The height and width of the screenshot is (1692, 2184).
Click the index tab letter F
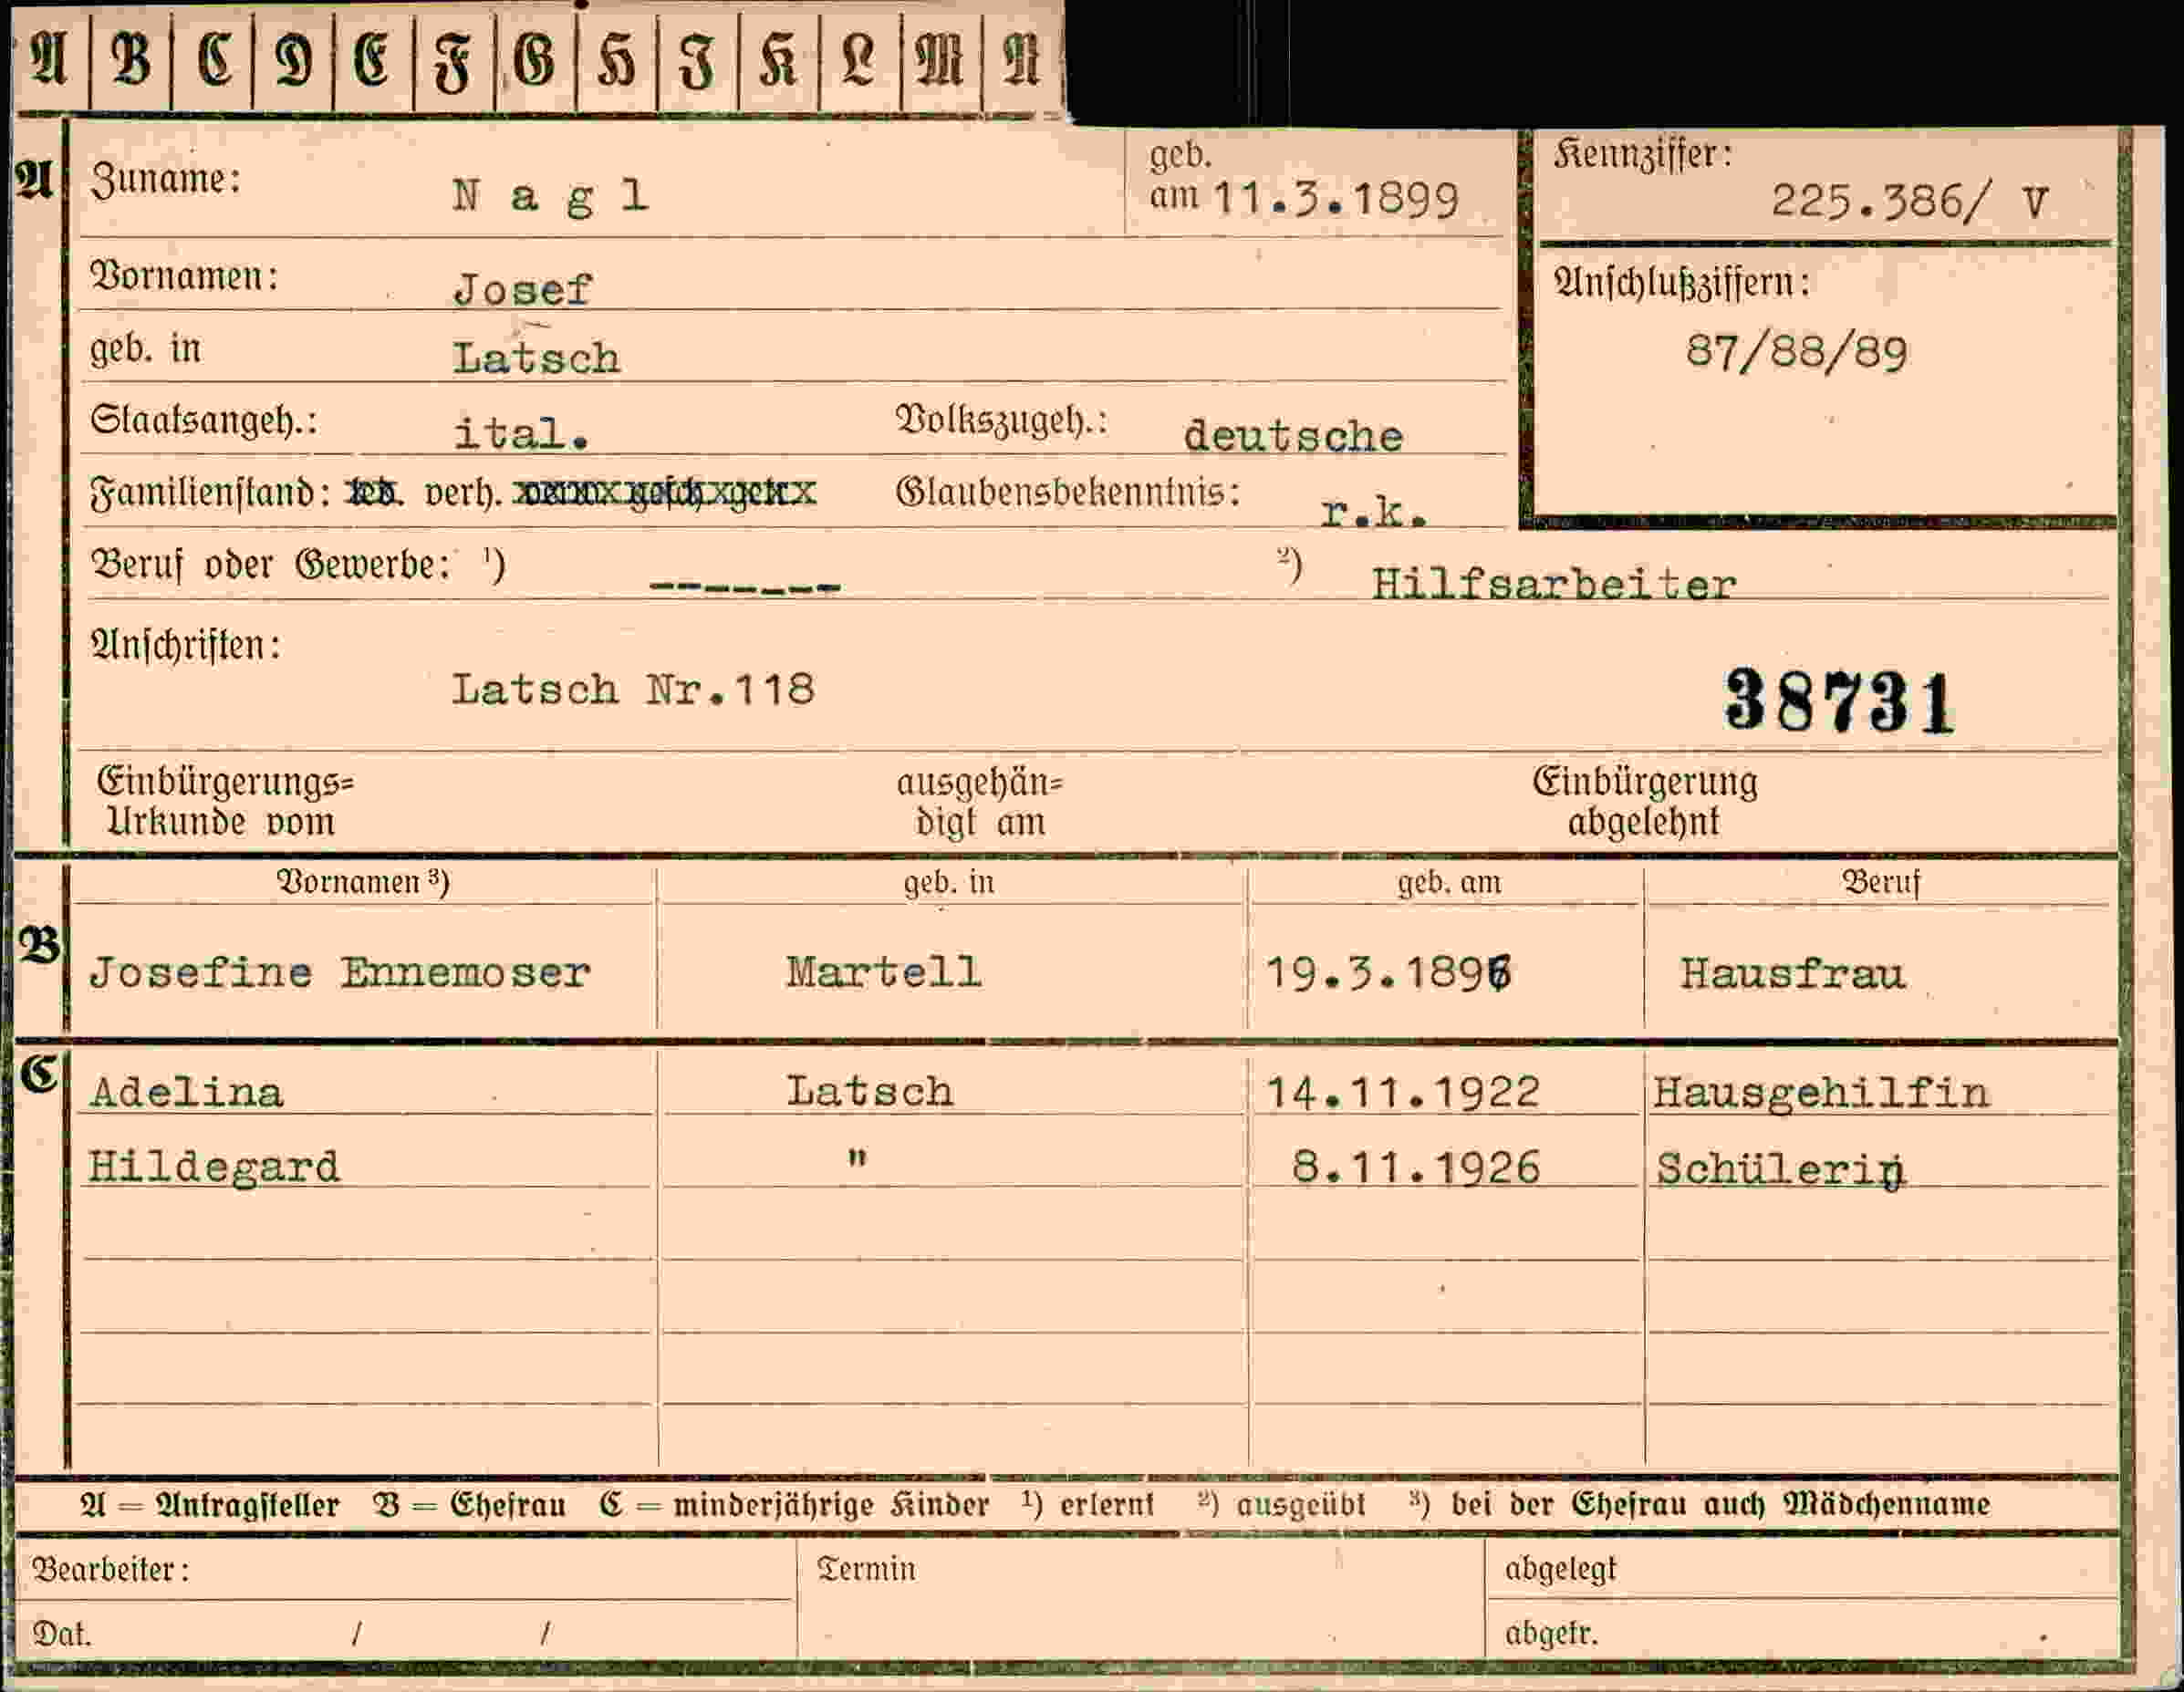click(x=452, y=64)
